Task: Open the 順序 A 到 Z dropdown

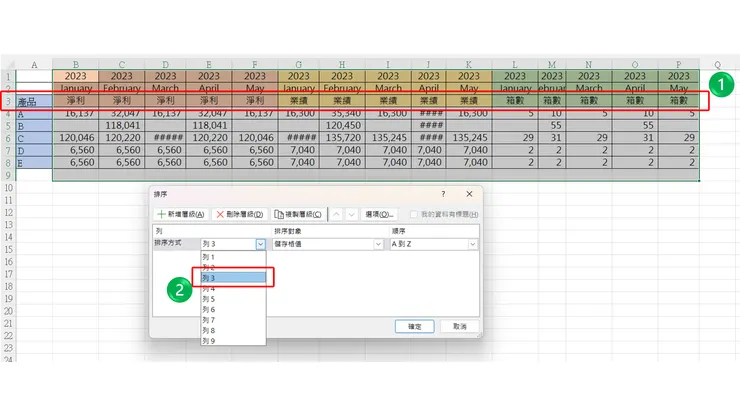Action: pos(472,244)
